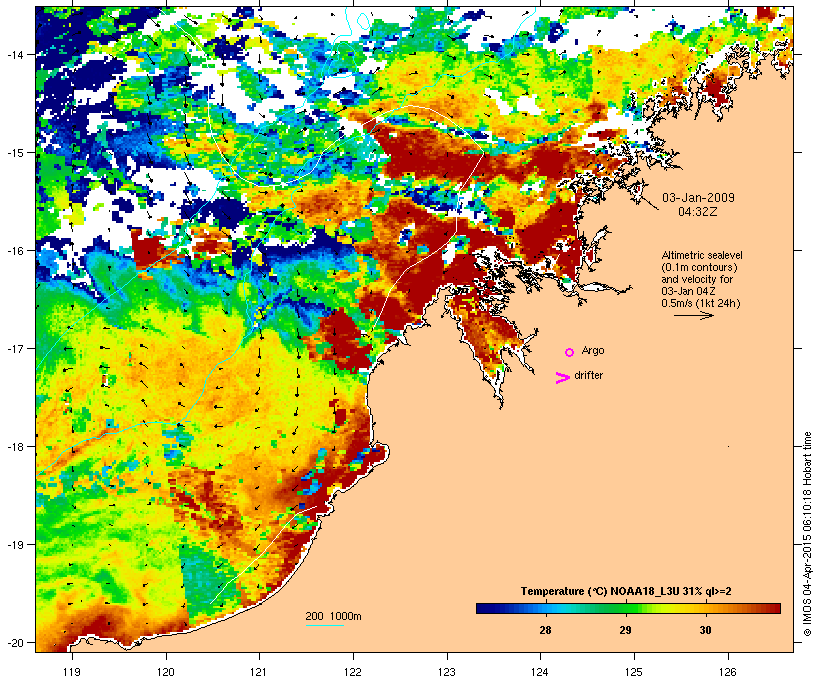Click the latitude label '-18'
This screenshot has width=820, height=680.
(13, 447)
